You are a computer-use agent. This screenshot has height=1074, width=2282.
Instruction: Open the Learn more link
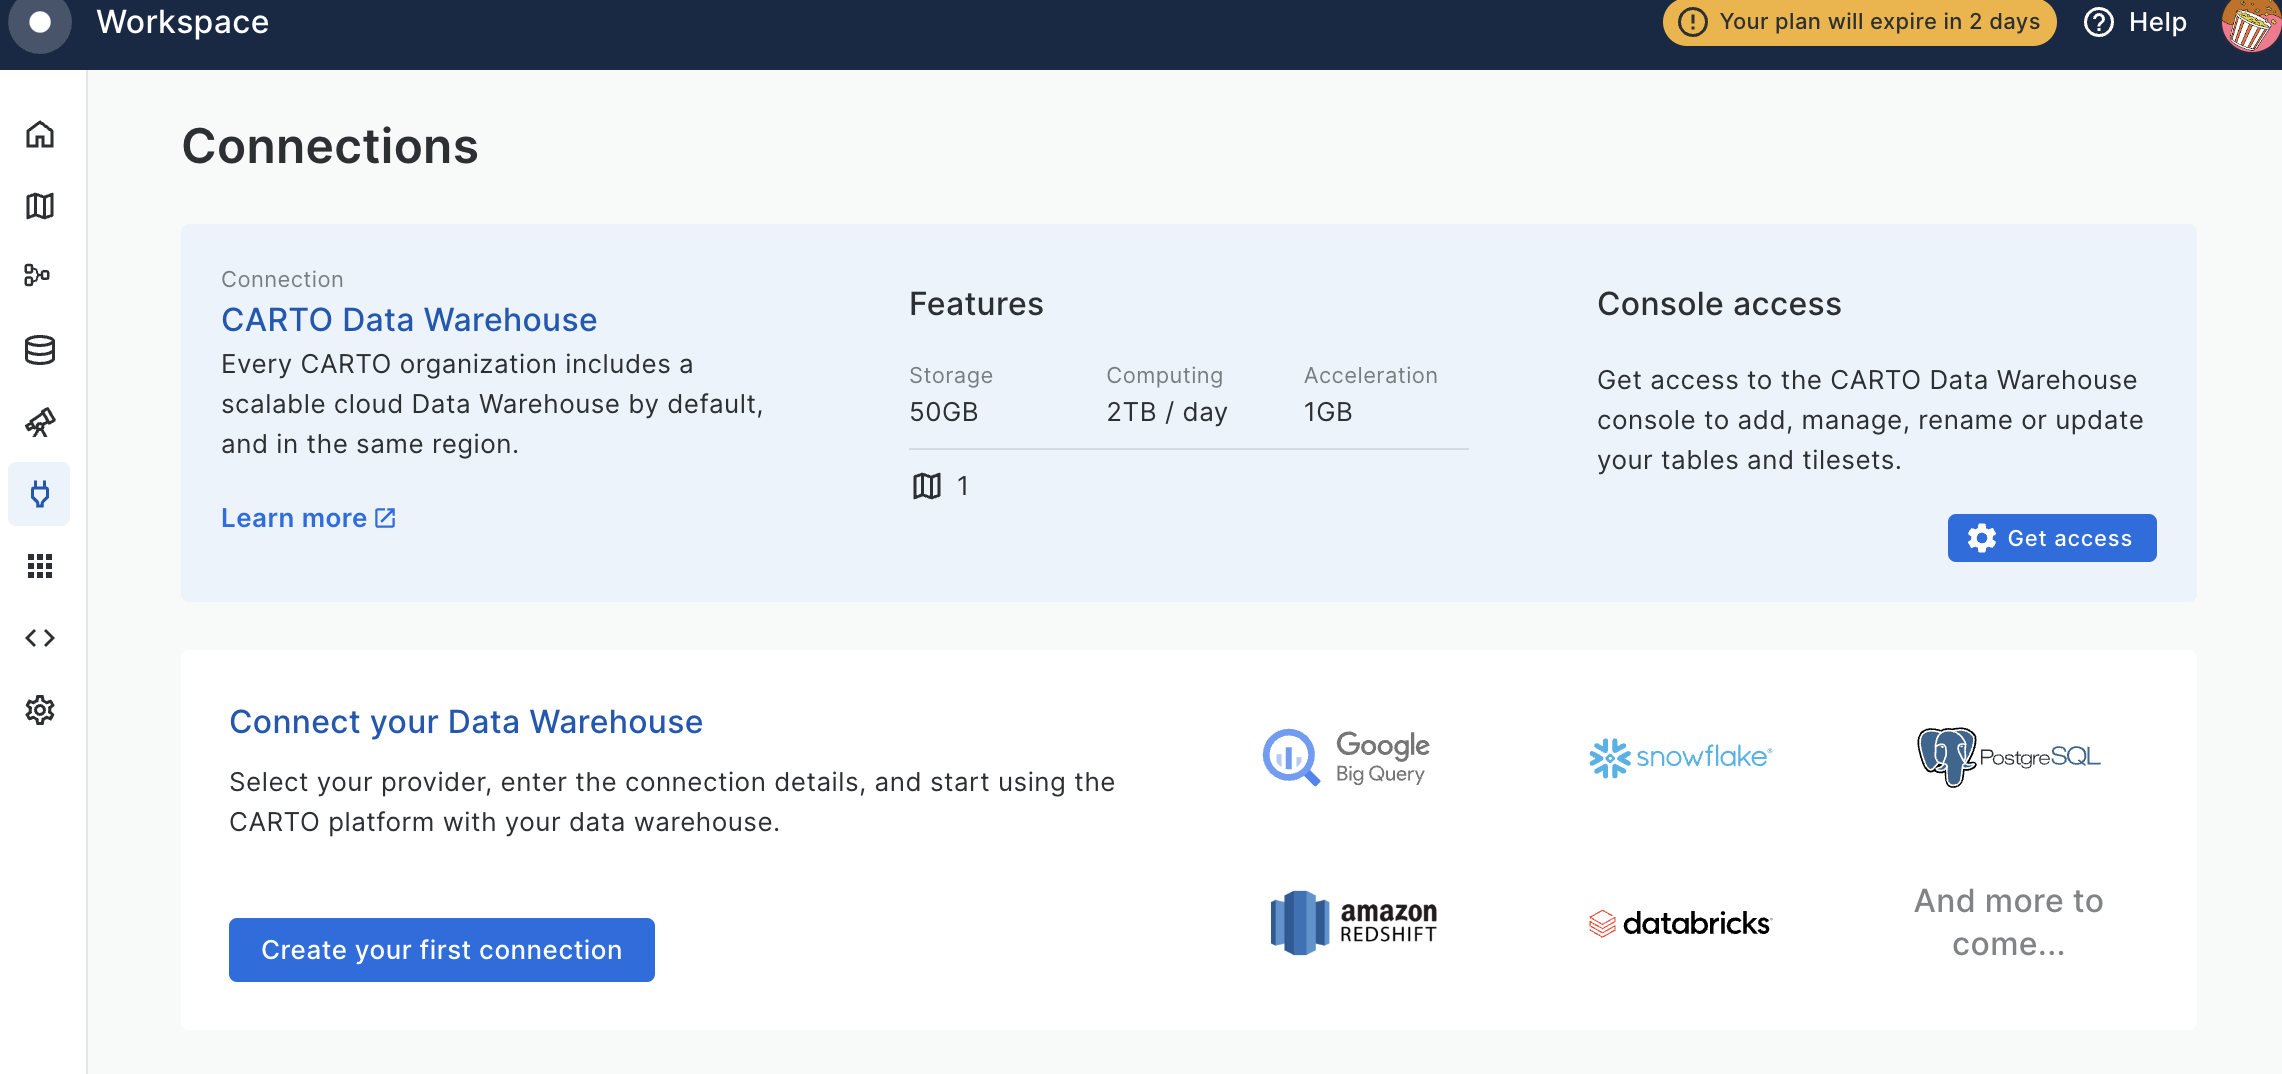[309, 518]
